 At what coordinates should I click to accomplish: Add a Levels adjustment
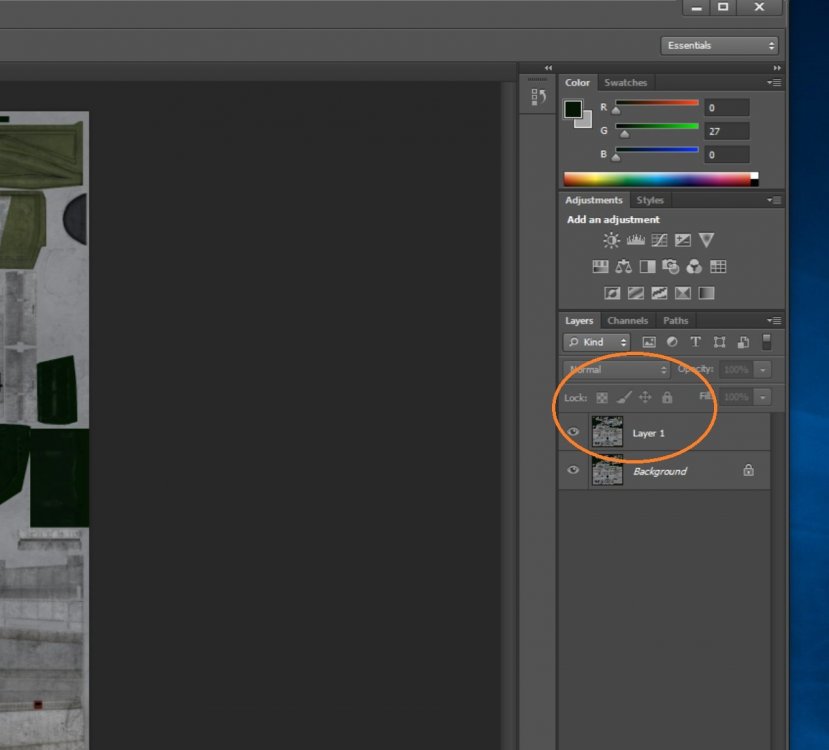click(x=635, y=241)
